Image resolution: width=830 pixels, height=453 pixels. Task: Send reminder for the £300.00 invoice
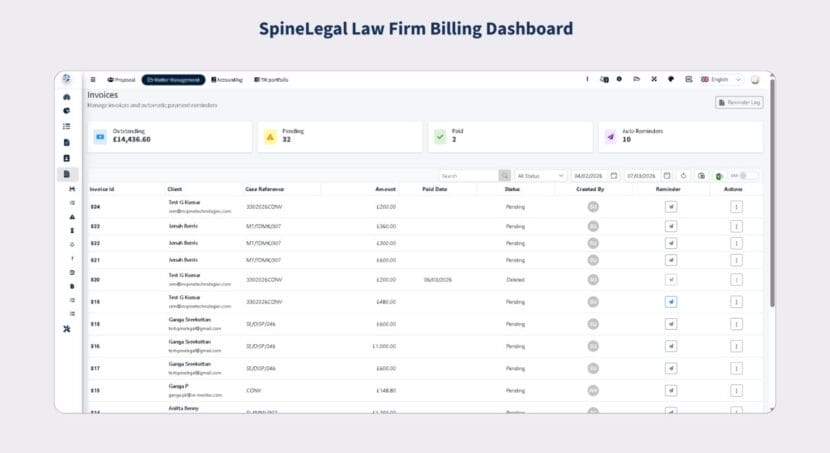671,243
